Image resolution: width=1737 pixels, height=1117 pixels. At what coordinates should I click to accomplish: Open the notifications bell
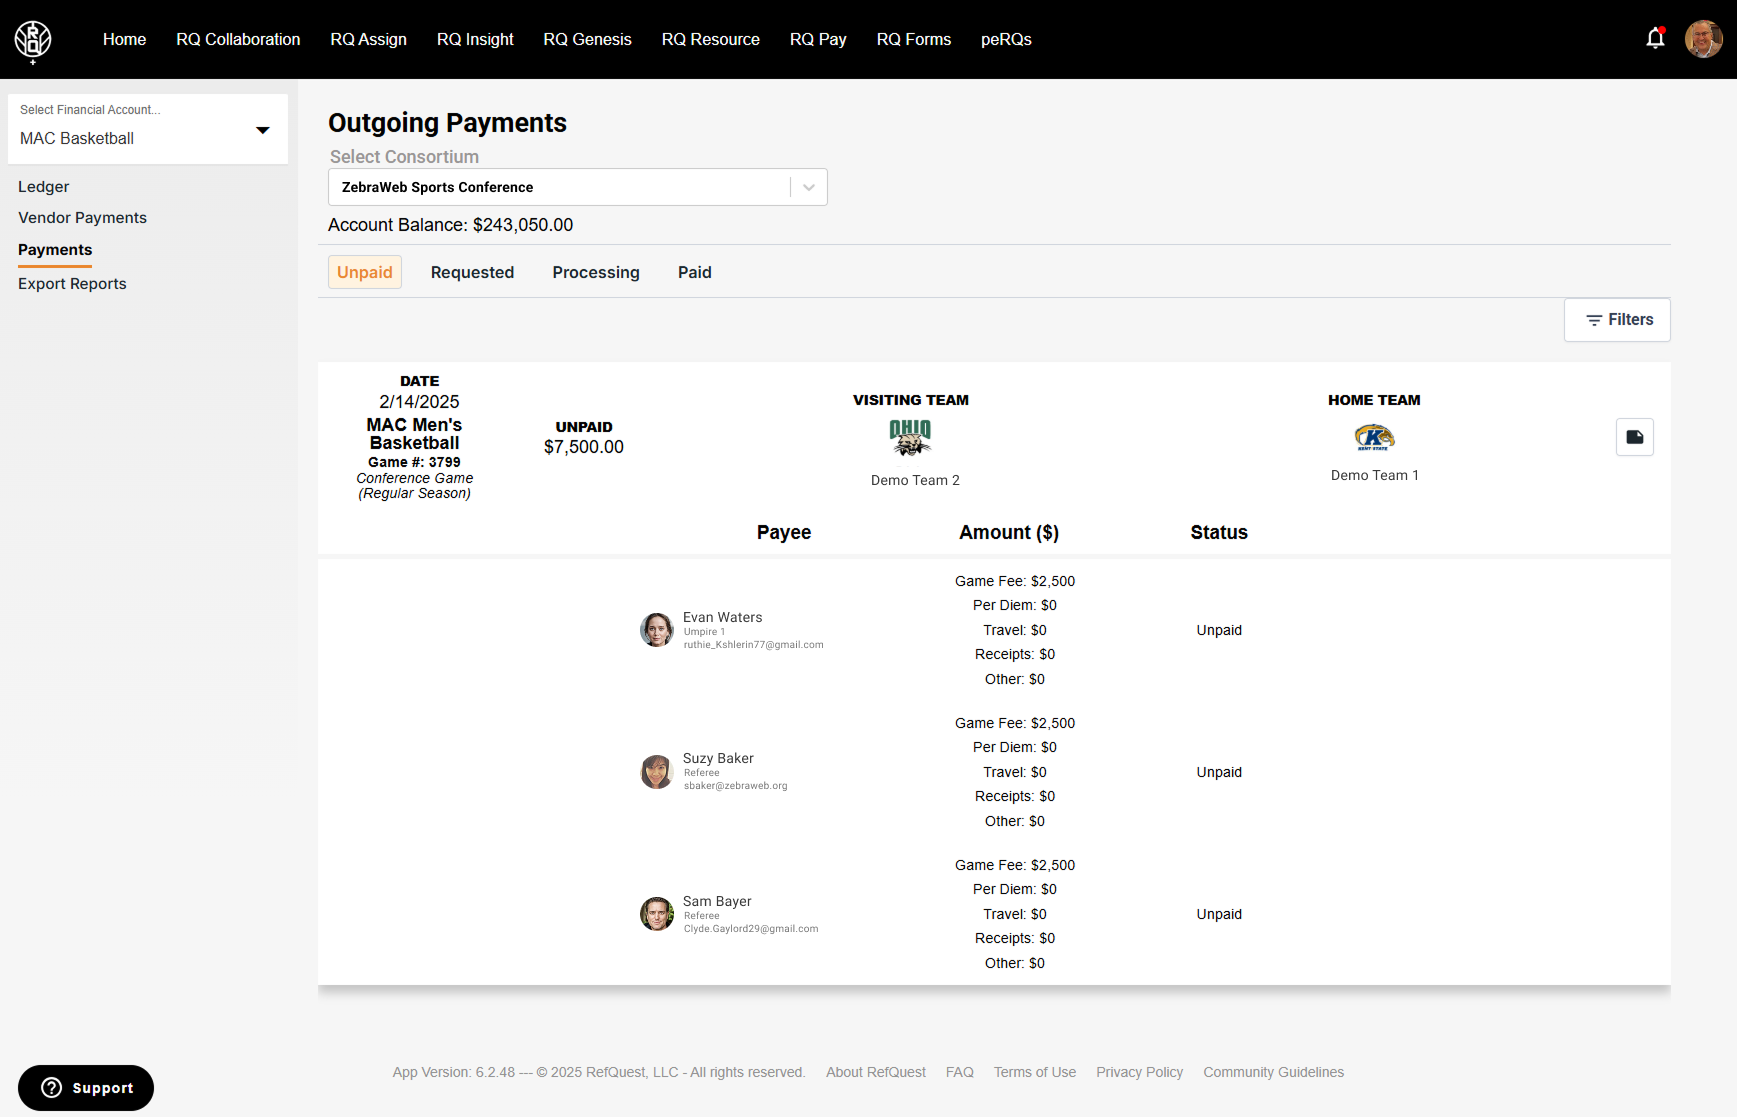coord(1655,39)
